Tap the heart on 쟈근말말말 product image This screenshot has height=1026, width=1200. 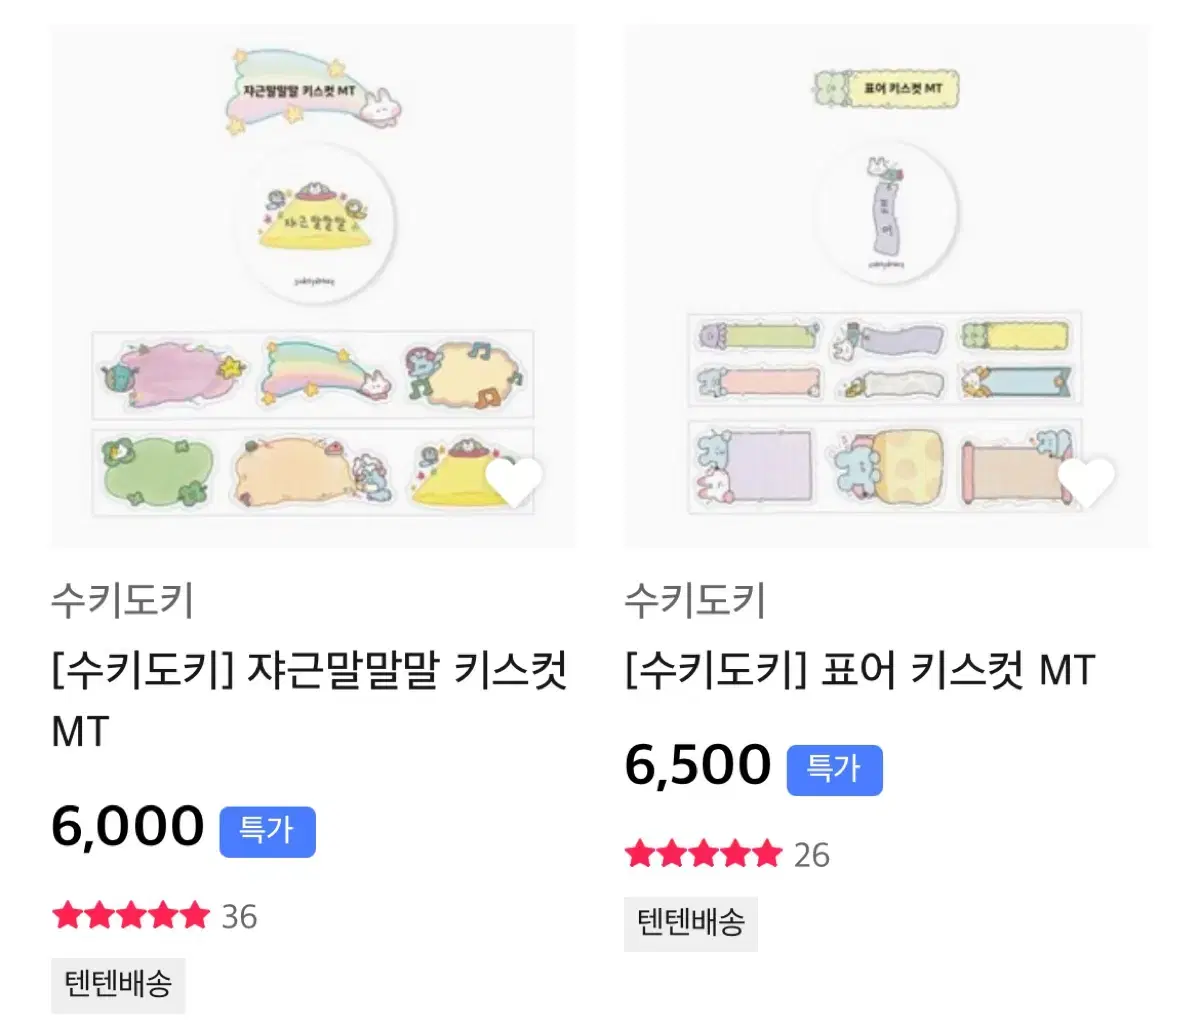(514, 483)
